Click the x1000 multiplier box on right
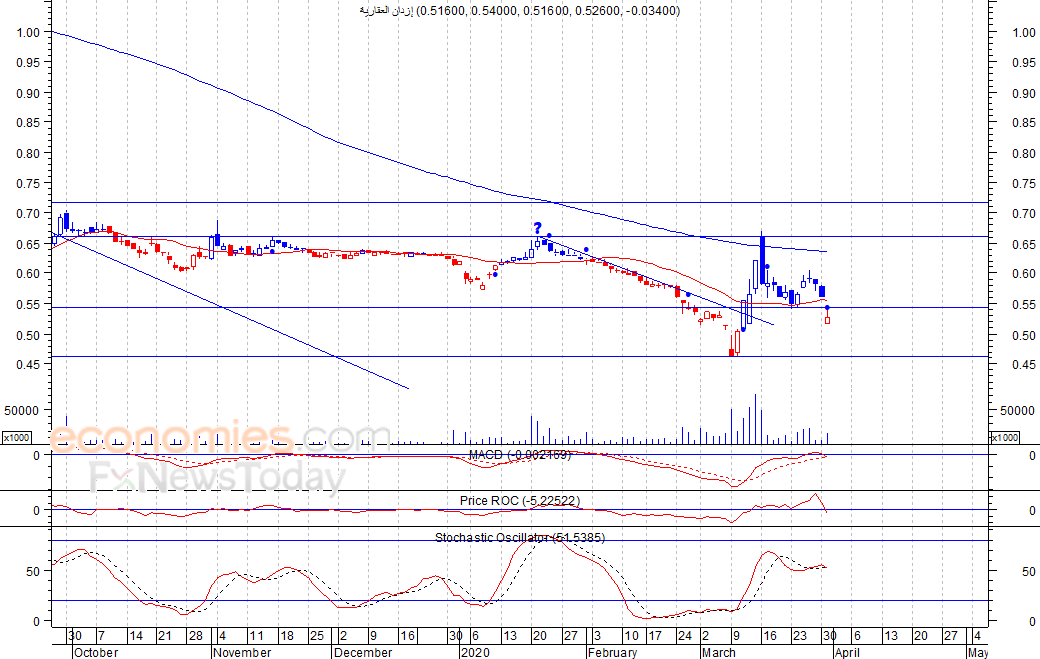This screenshot has height=659, width=1040. (x=1004, y=438)
